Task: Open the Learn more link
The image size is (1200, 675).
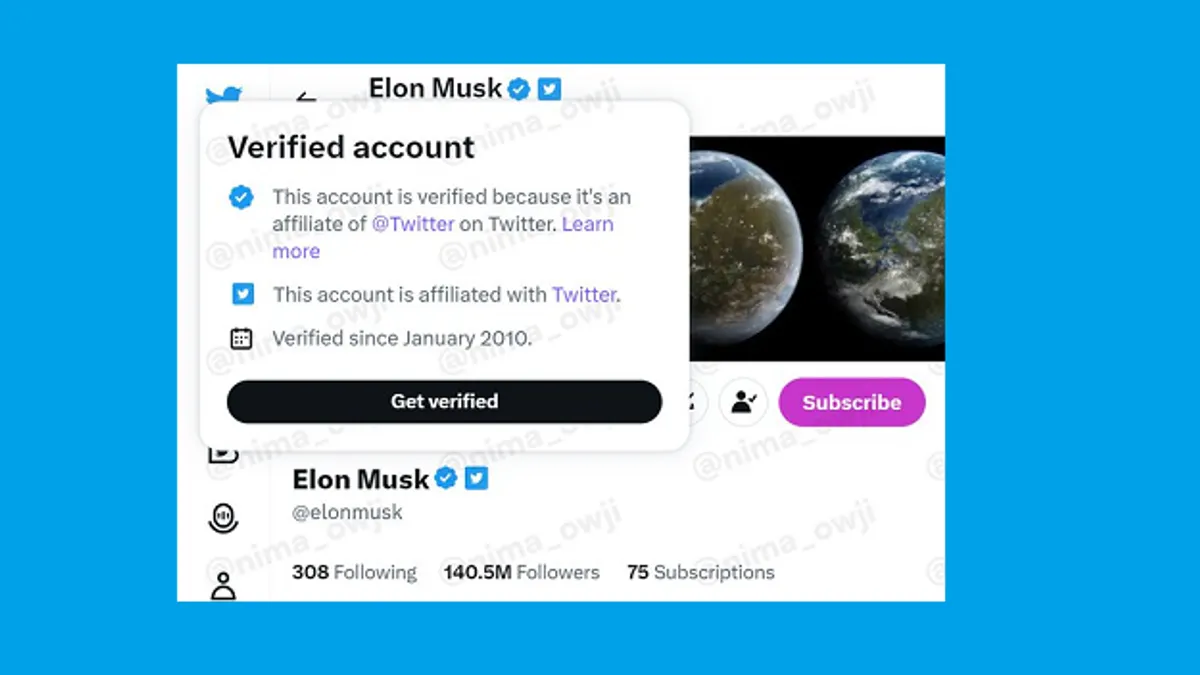Action: click(443, 238)
